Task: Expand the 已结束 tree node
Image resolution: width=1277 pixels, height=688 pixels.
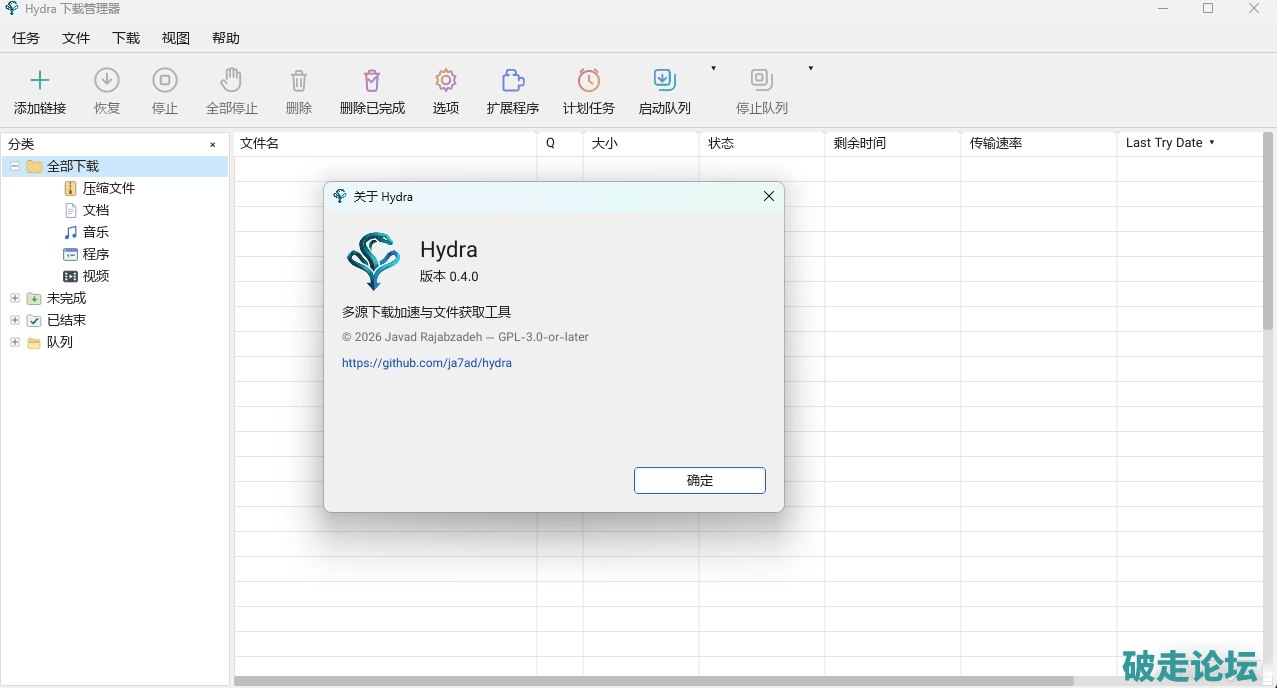Action: [x=15, y=320]
